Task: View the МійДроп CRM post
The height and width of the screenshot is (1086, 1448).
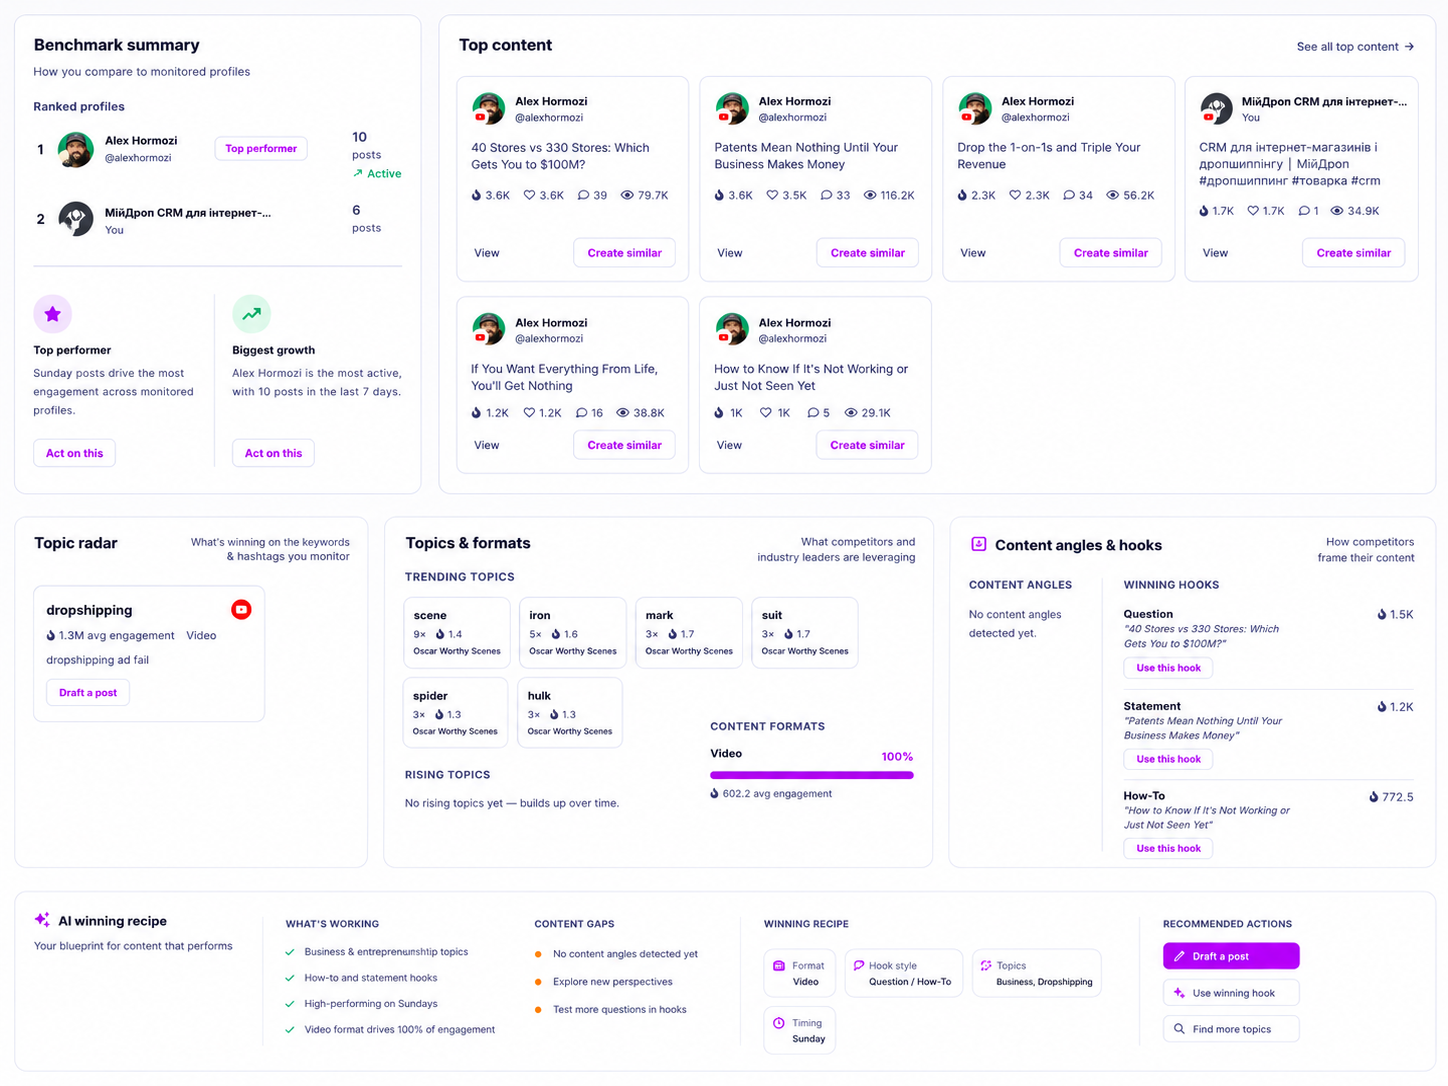Action: point(1215,253)
